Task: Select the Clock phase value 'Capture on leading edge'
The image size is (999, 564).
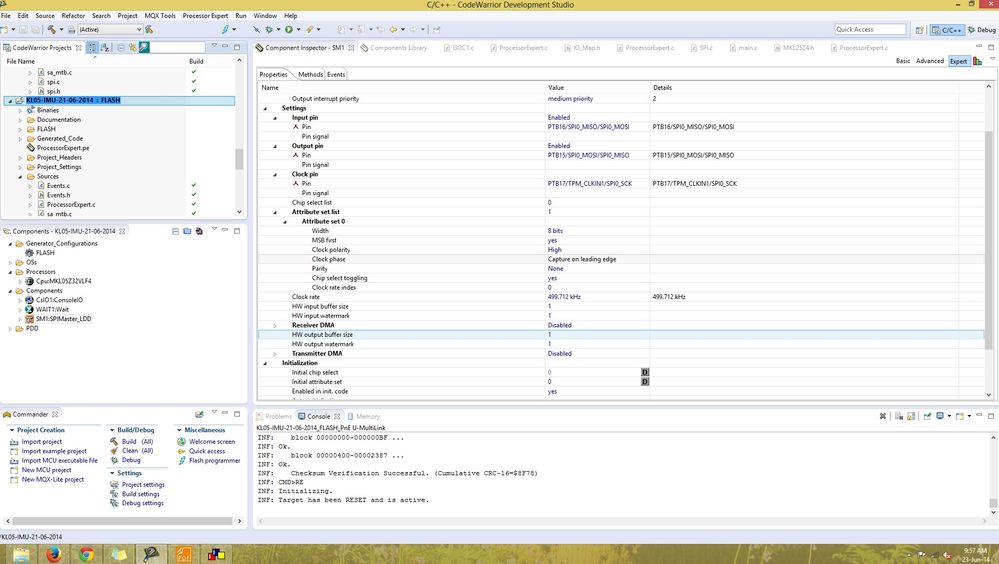Action: [x=582, y=259]
